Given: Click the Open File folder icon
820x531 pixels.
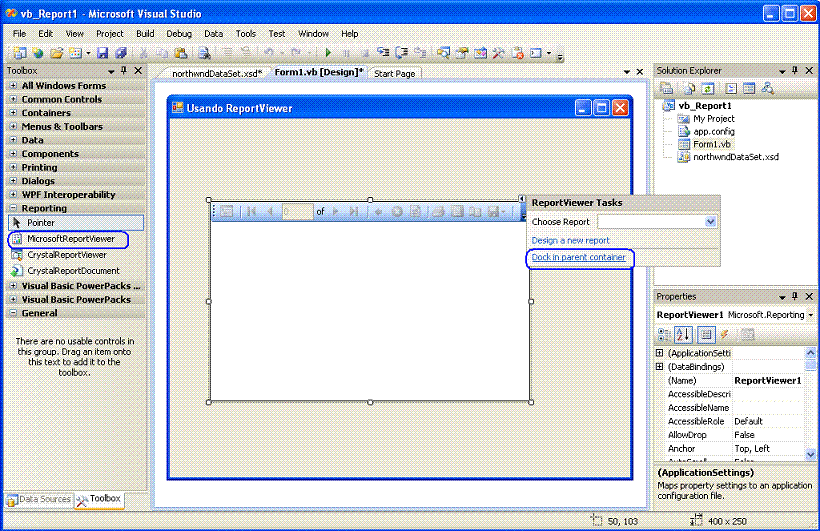Looking at the screenshot, I should tap(56, 53).
